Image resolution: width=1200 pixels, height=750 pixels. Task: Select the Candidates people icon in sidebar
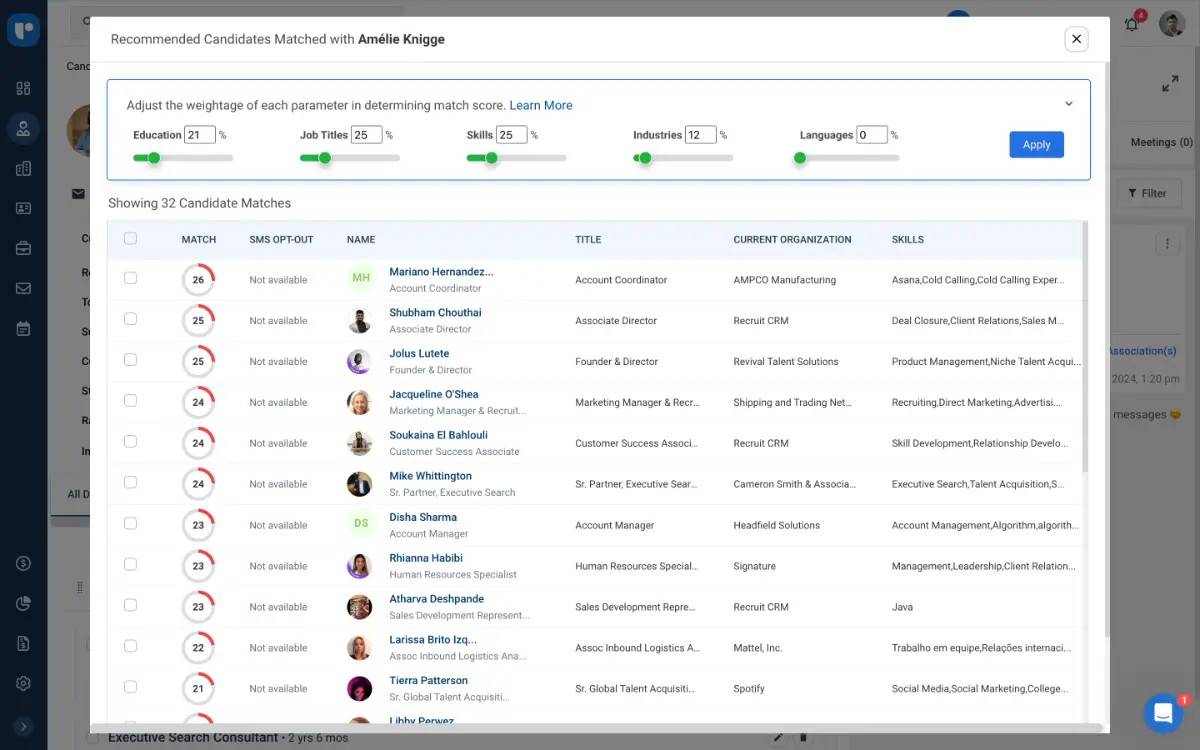(x=24, y=128)
